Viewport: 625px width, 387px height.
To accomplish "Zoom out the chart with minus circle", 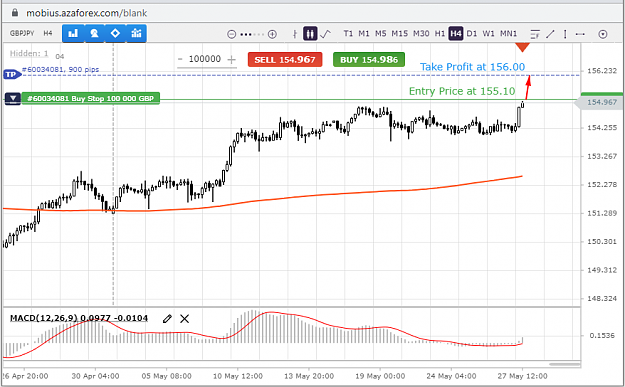I will (232, 34).
